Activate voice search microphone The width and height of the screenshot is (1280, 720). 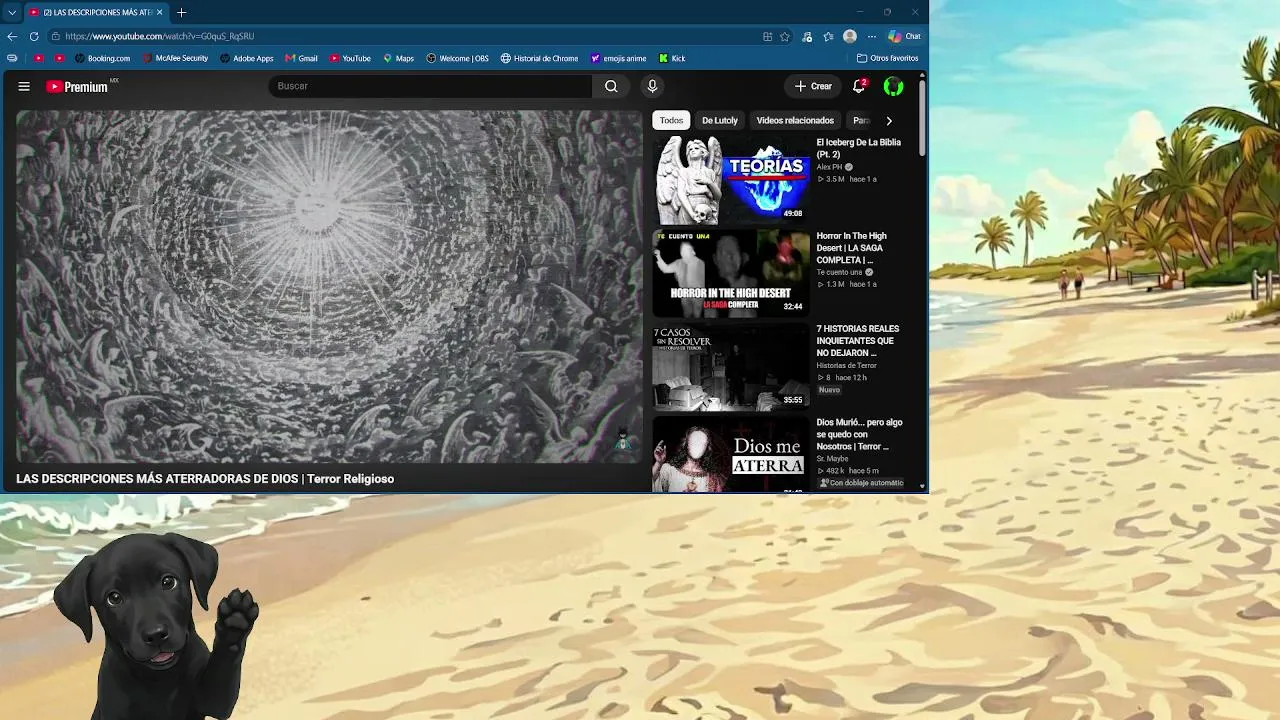652,86
